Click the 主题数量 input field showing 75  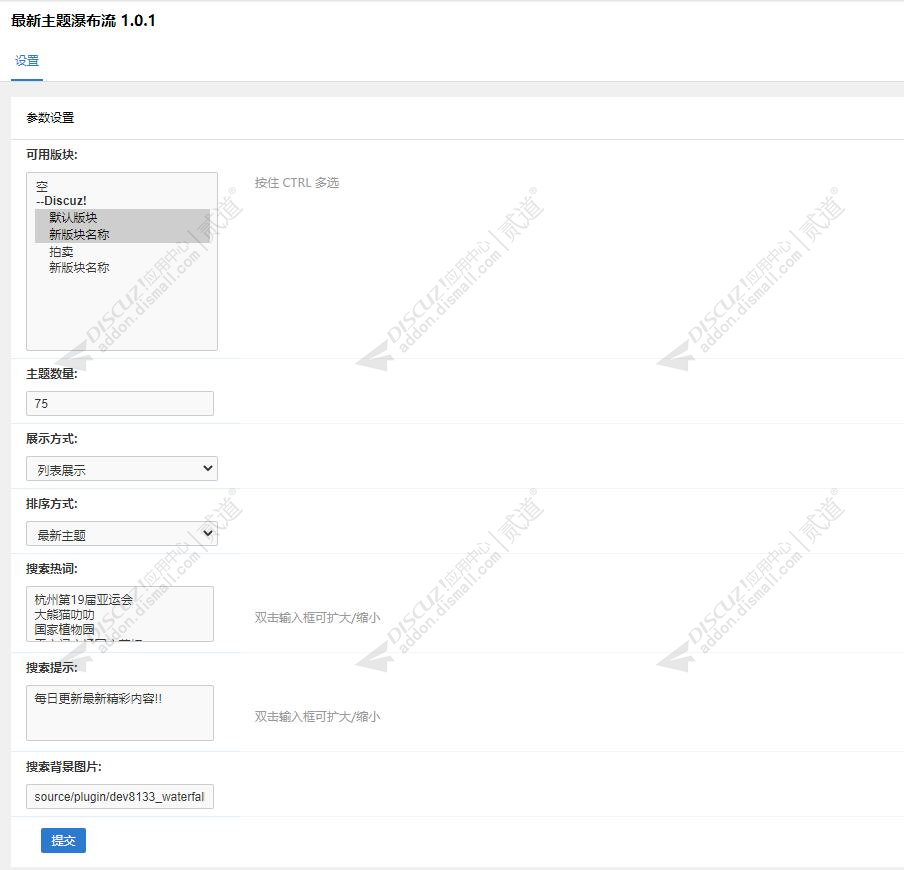coord(120,404)
